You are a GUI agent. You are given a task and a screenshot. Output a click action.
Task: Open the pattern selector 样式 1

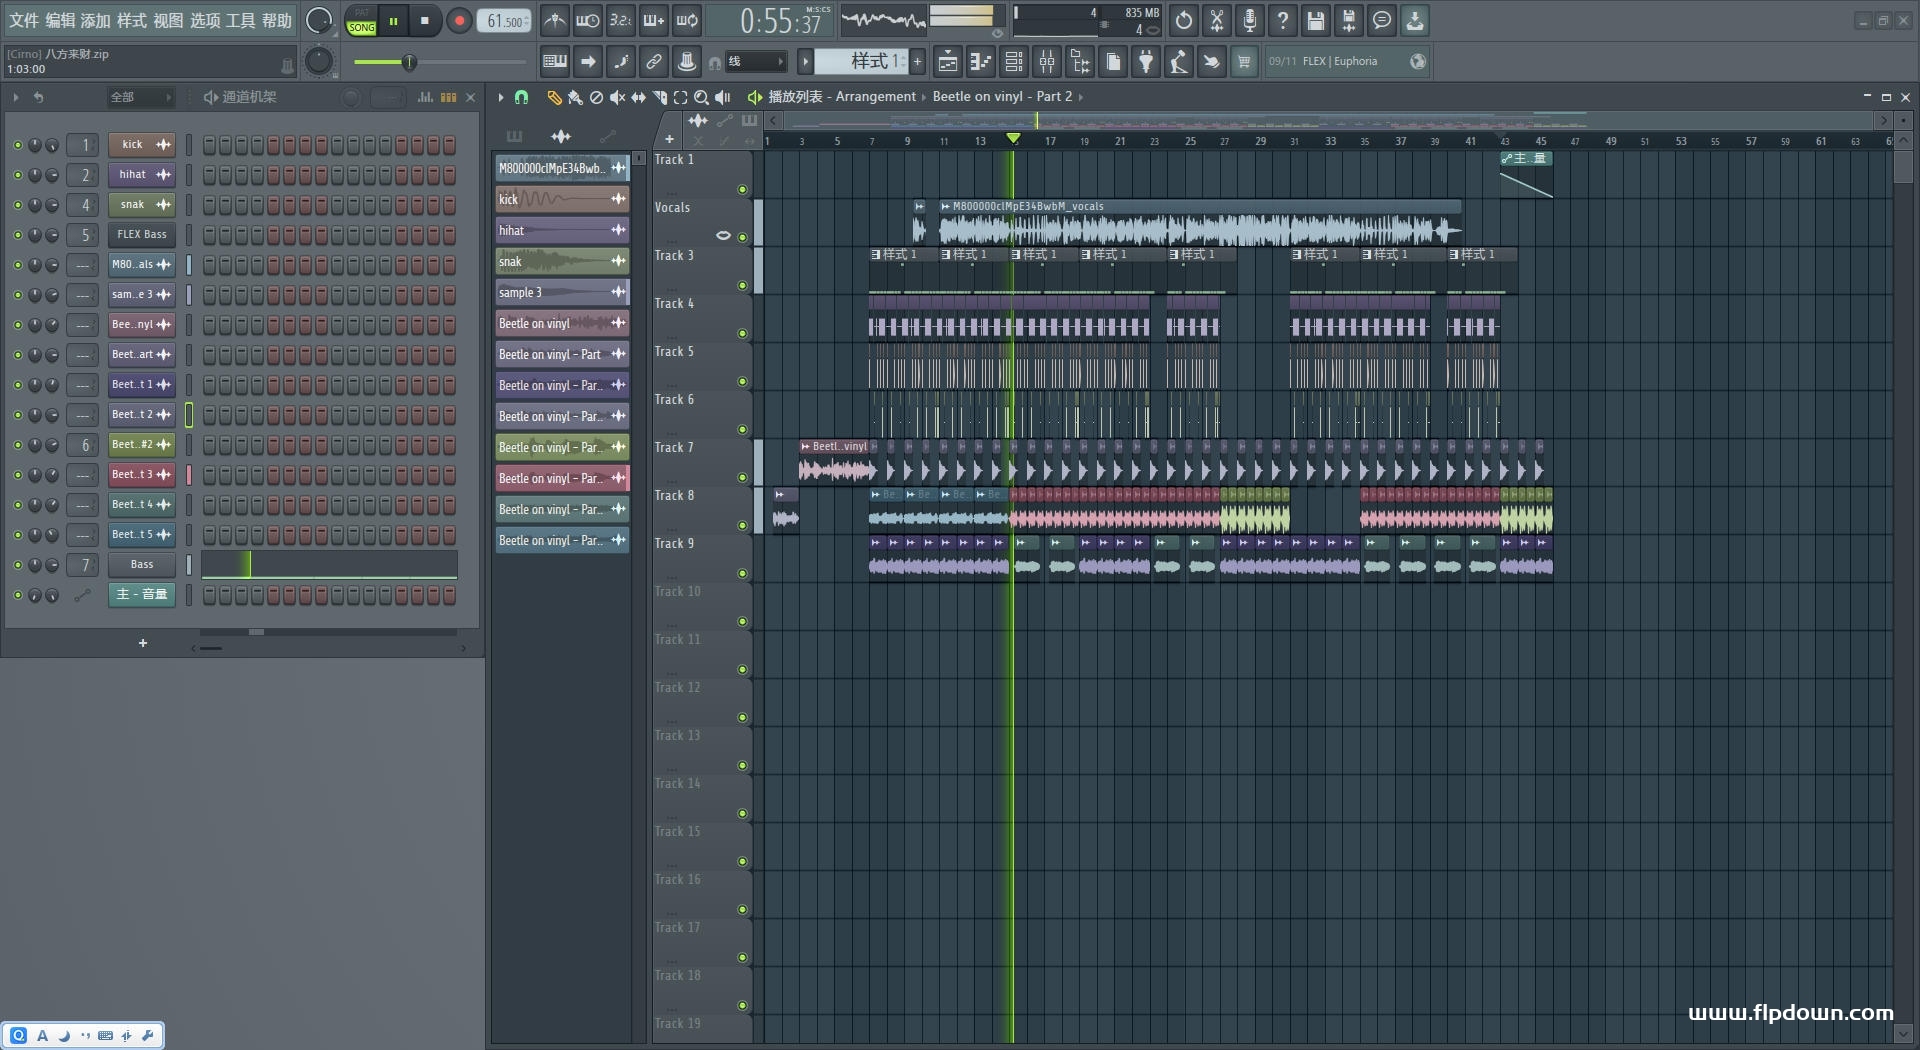click(861, 62)
